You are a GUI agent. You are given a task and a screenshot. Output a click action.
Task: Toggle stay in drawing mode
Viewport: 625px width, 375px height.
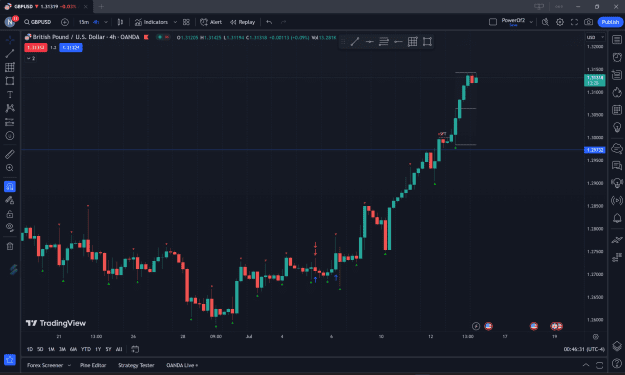(10, 200)
